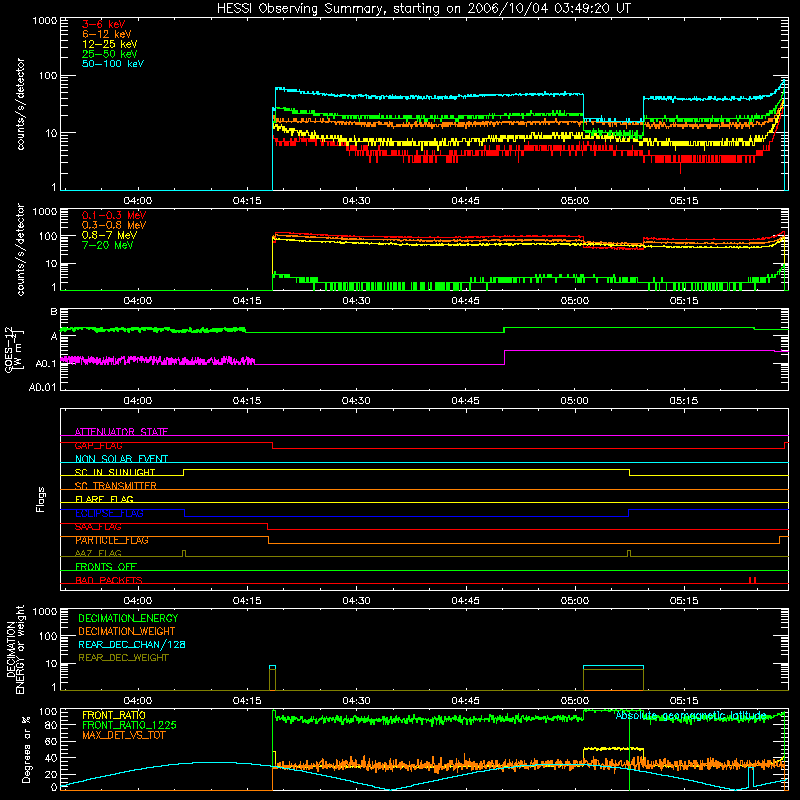Click the HESSI Observing Summary title
The height and width of the screenshot is (800, 800).
[x=423, y=8]
